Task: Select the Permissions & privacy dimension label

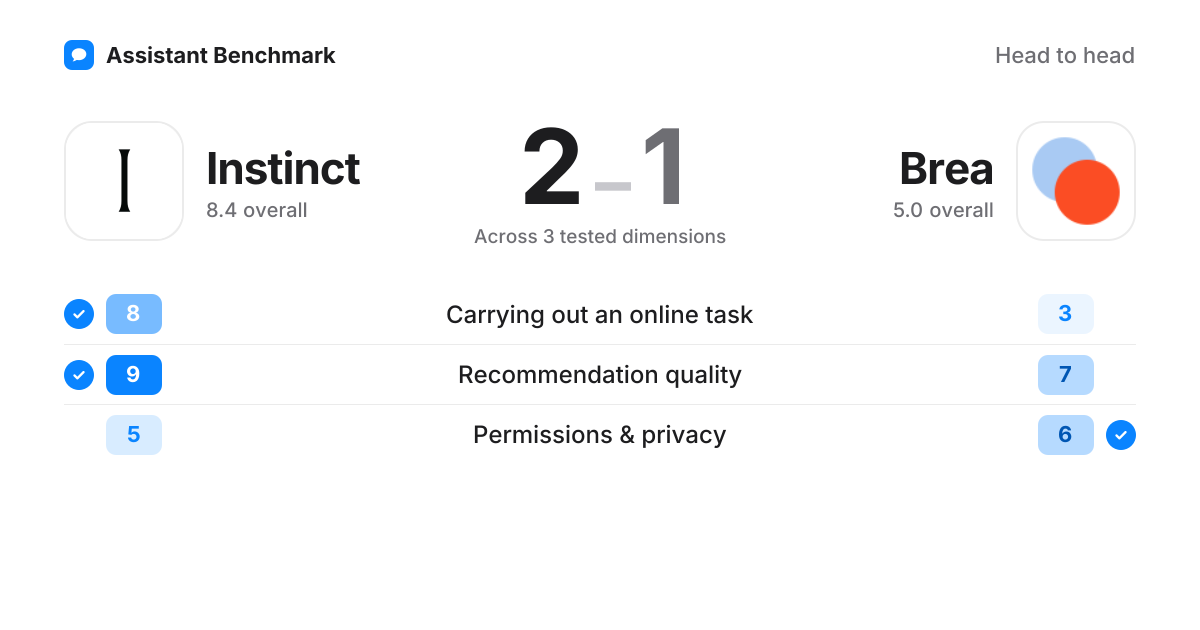Action: coord(600,435)
